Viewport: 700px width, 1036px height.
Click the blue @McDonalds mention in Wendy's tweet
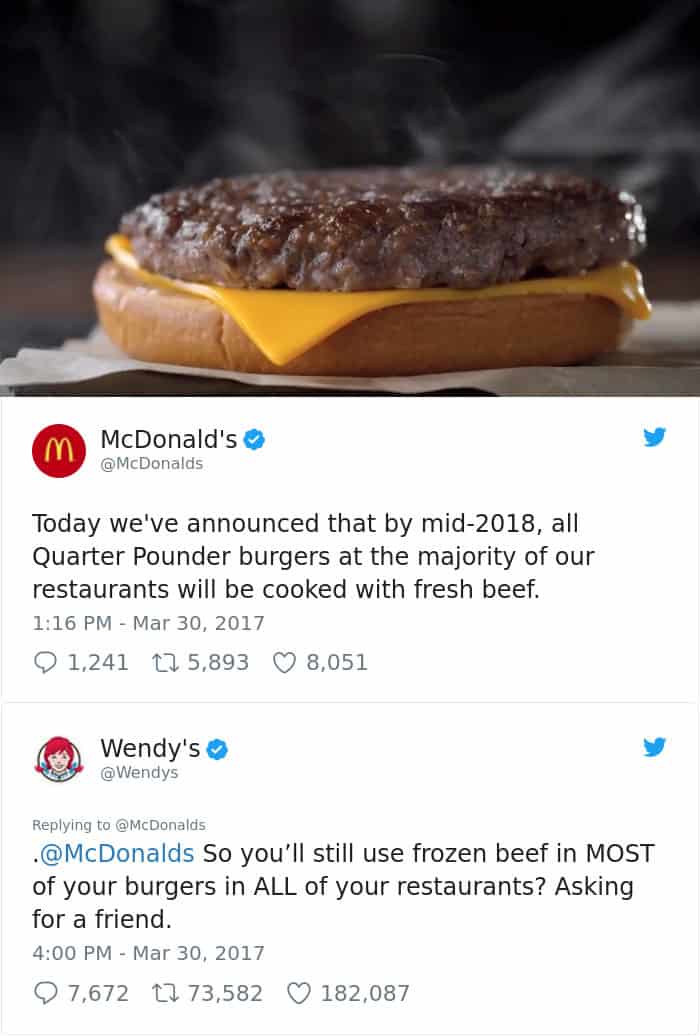(117, 854)
